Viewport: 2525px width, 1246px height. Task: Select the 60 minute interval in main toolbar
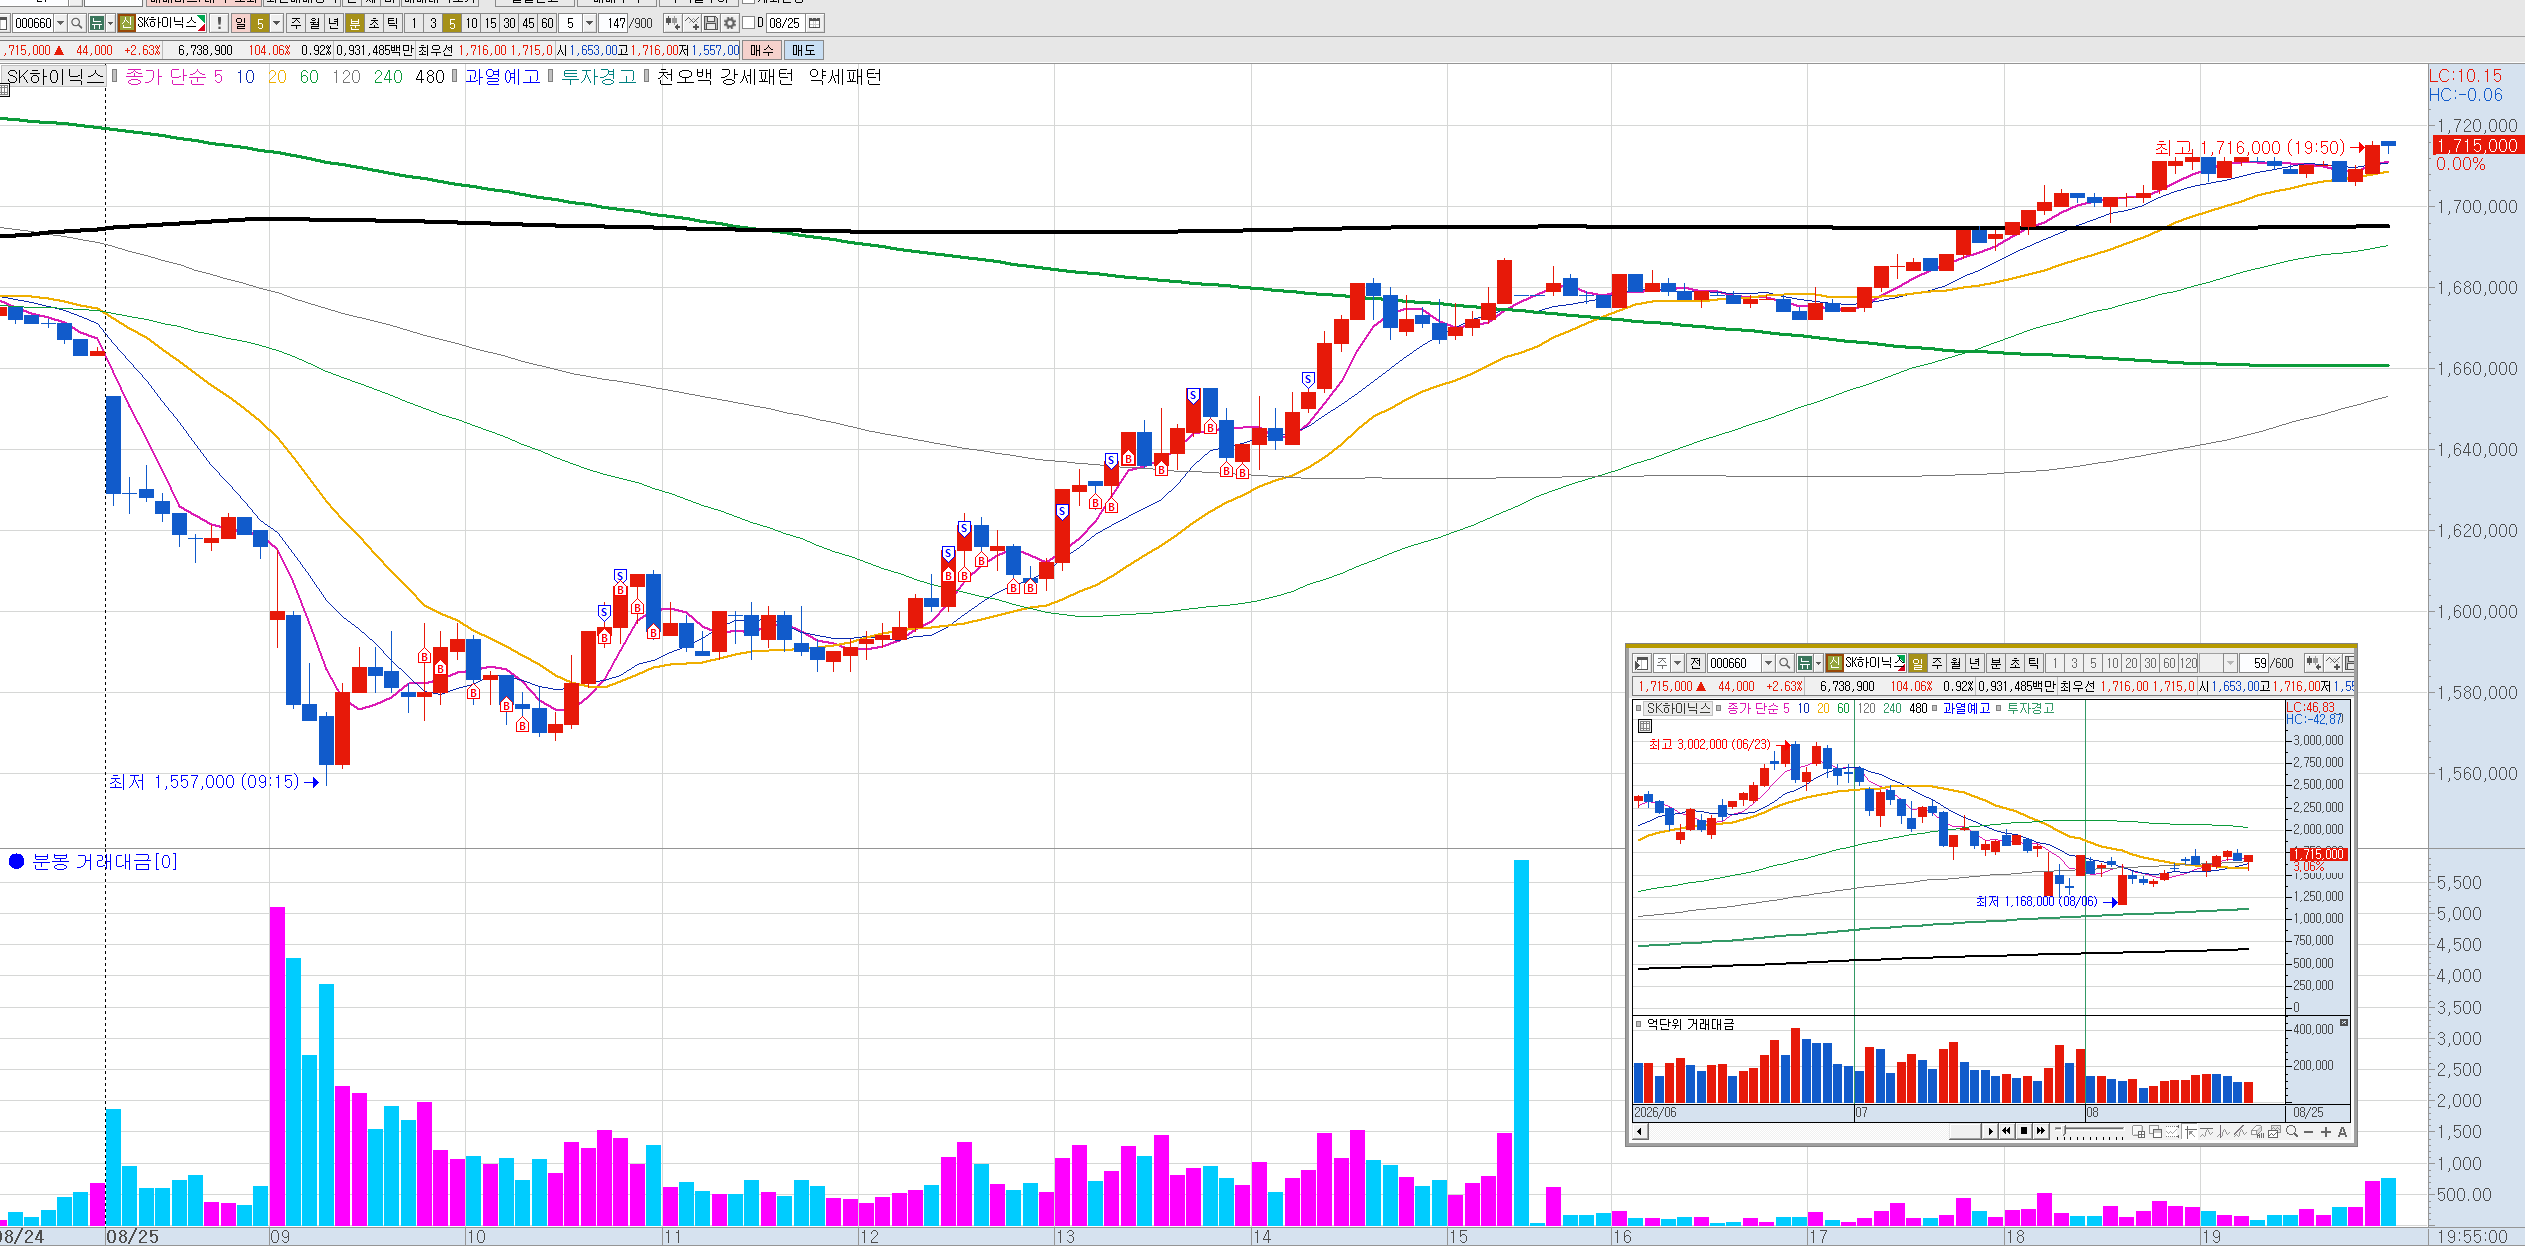pyautogui.click(x=547, y=23)
